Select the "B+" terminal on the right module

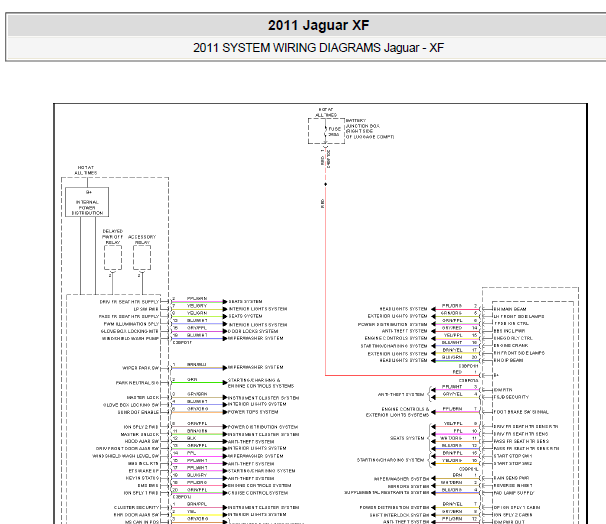pyautogui.click(x=496, y=375)
